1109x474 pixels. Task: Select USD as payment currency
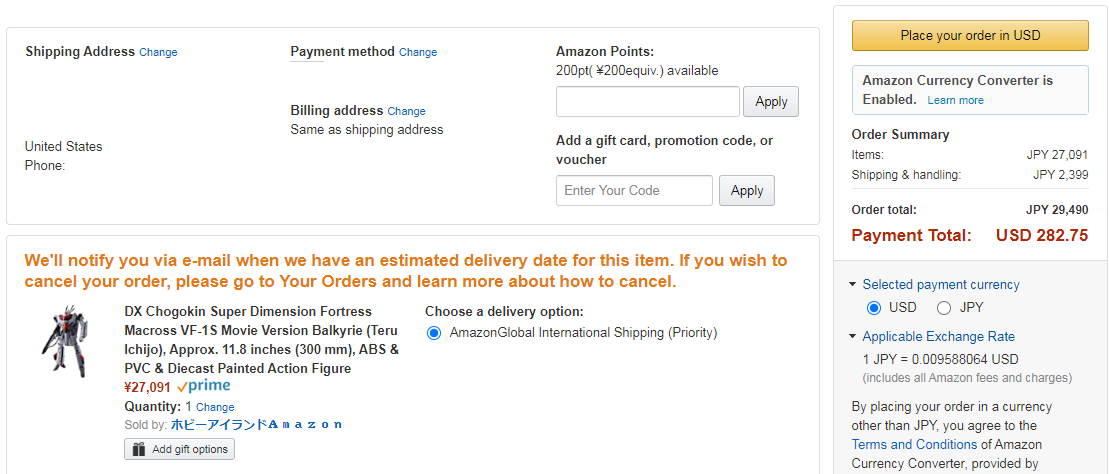pos(873,308)
